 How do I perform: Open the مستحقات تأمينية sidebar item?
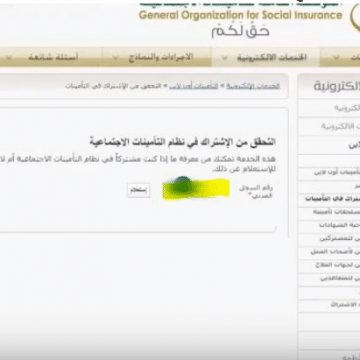tap(336, 212)
